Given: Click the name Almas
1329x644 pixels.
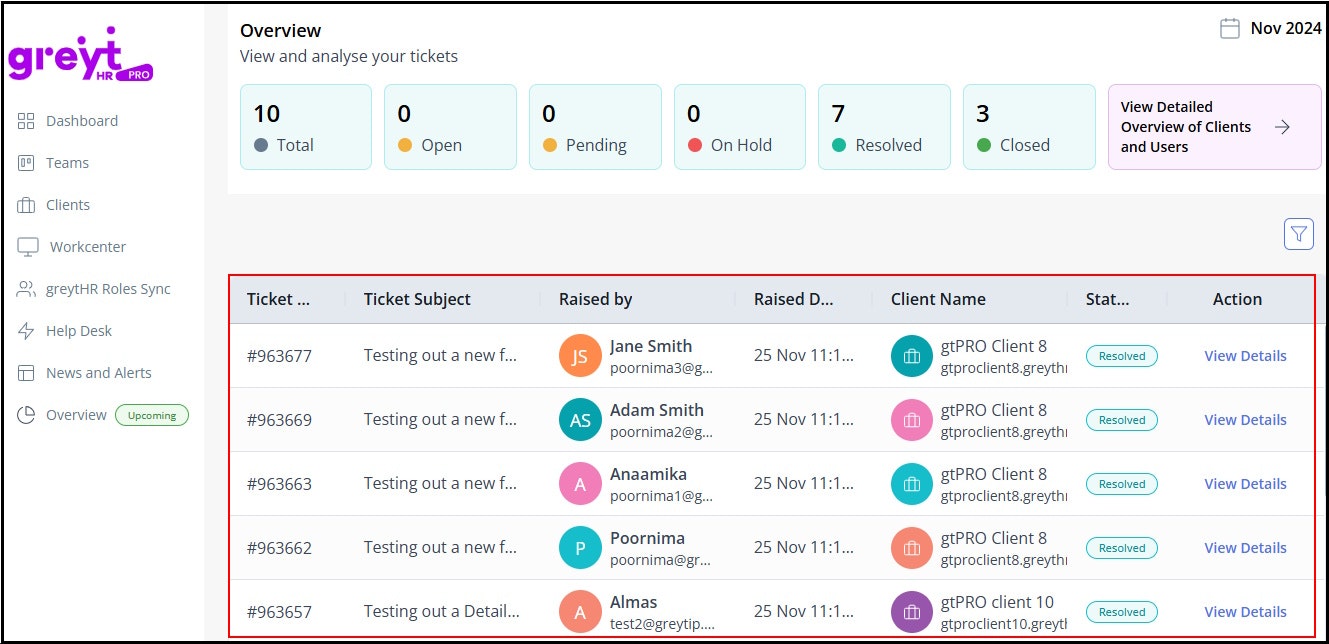Looking at the screenshot, I should tap(634, 602).
